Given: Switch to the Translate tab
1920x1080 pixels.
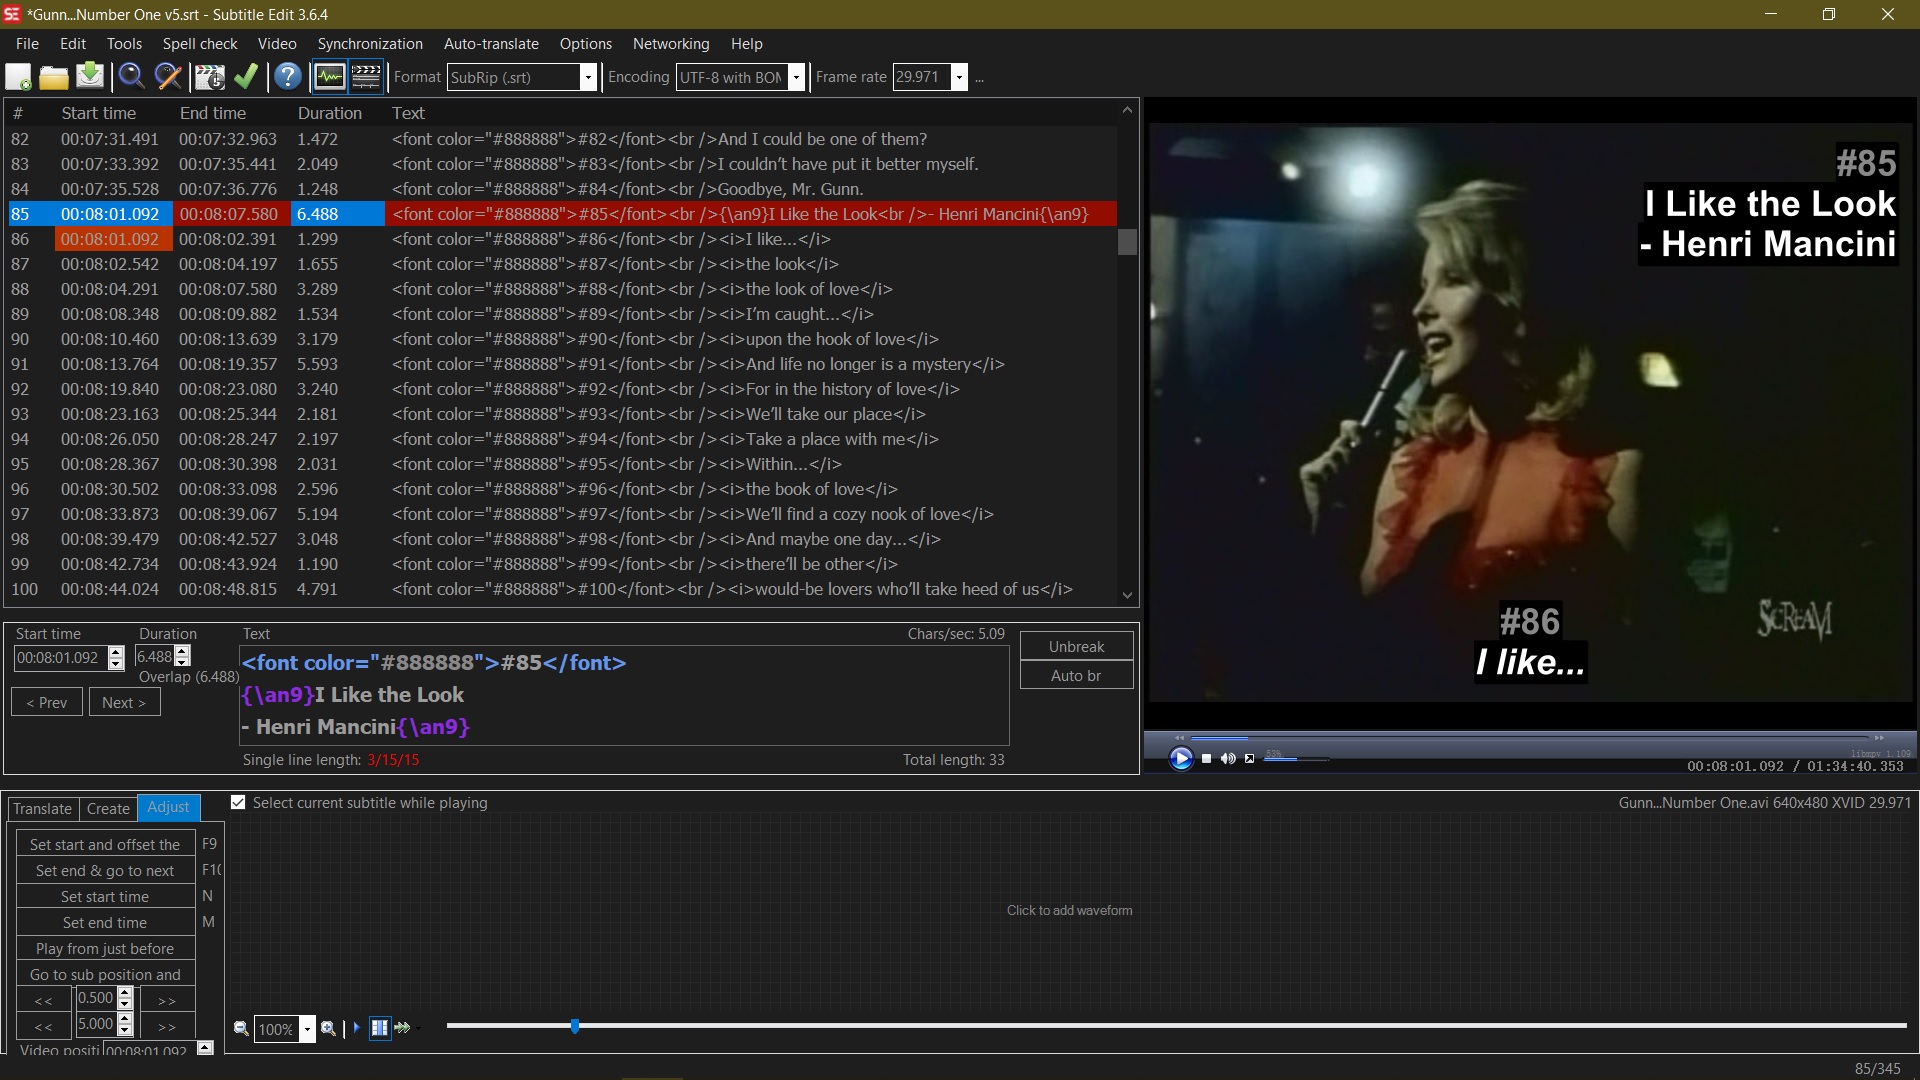Looking at the screenshot, I should 42,809.
